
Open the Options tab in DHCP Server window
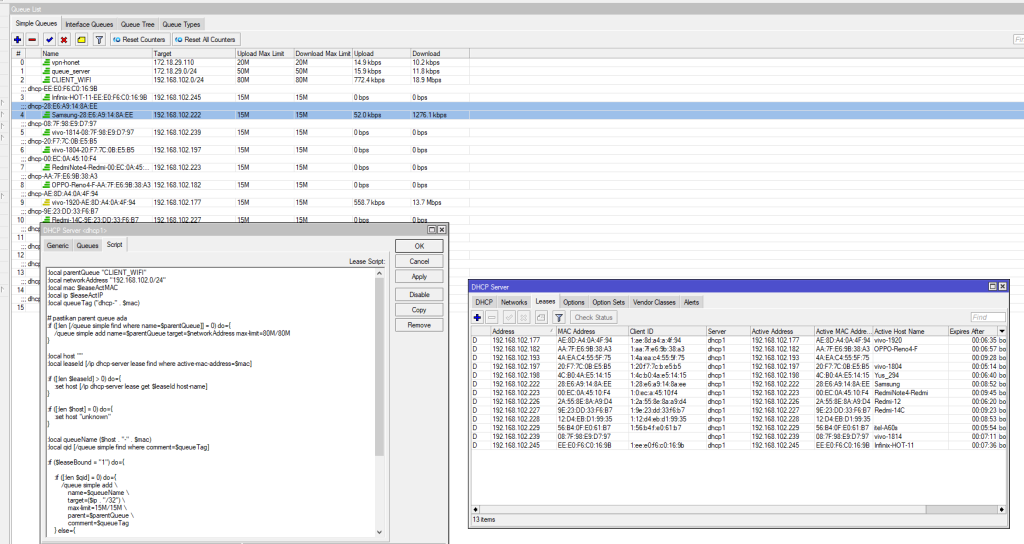click(x=573, y=302)
